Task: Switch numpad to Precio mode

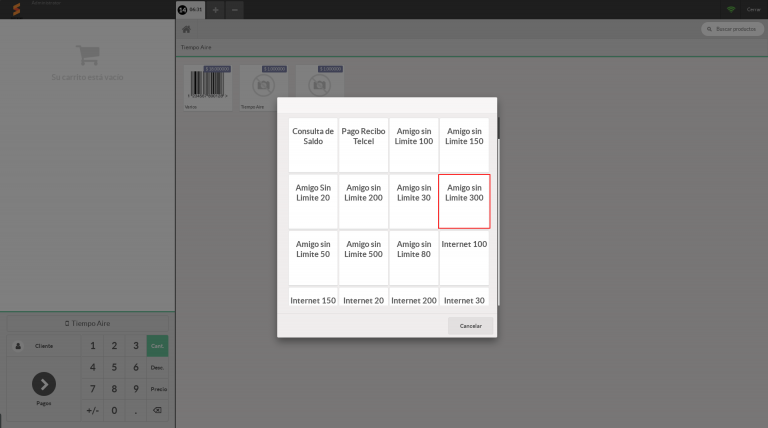Action: point(157,389)
